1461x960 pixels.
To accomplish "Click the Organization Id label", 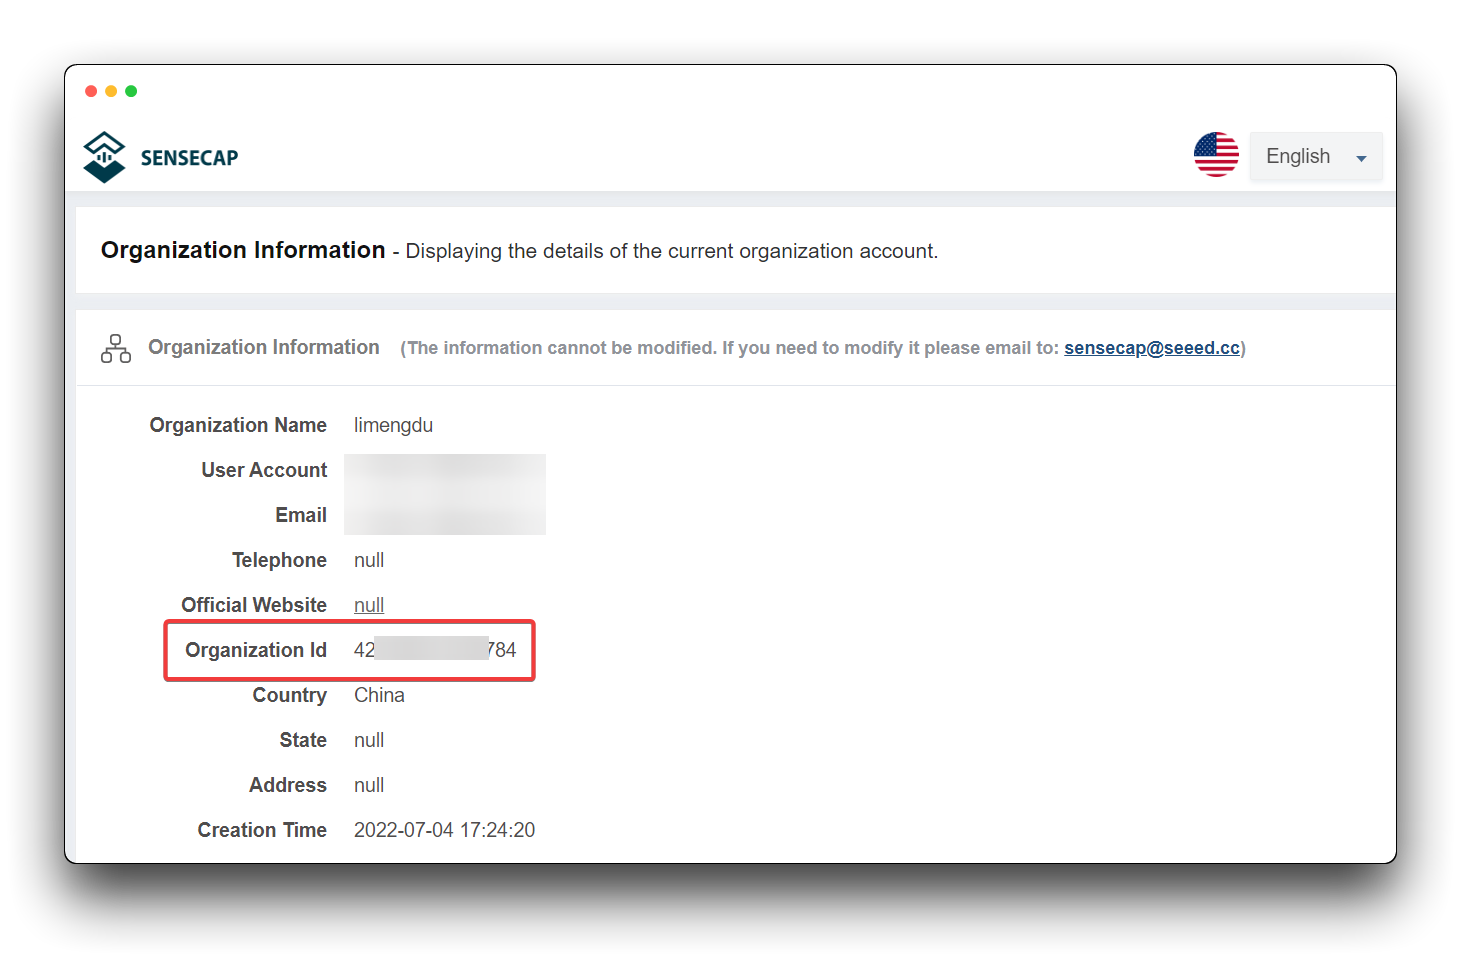I will tap(256, 650).
